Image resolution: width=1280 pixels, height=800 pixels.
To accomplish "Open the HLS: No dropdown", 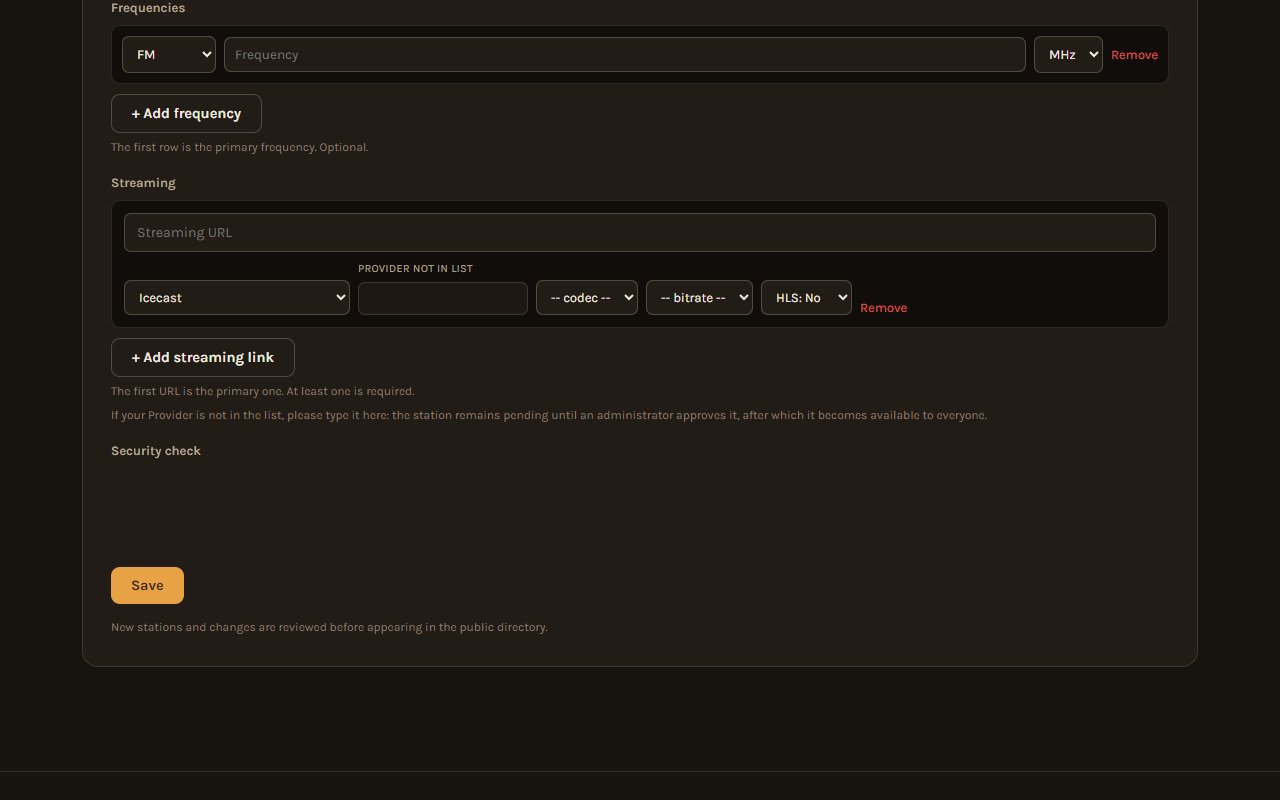I will [806, 298].
